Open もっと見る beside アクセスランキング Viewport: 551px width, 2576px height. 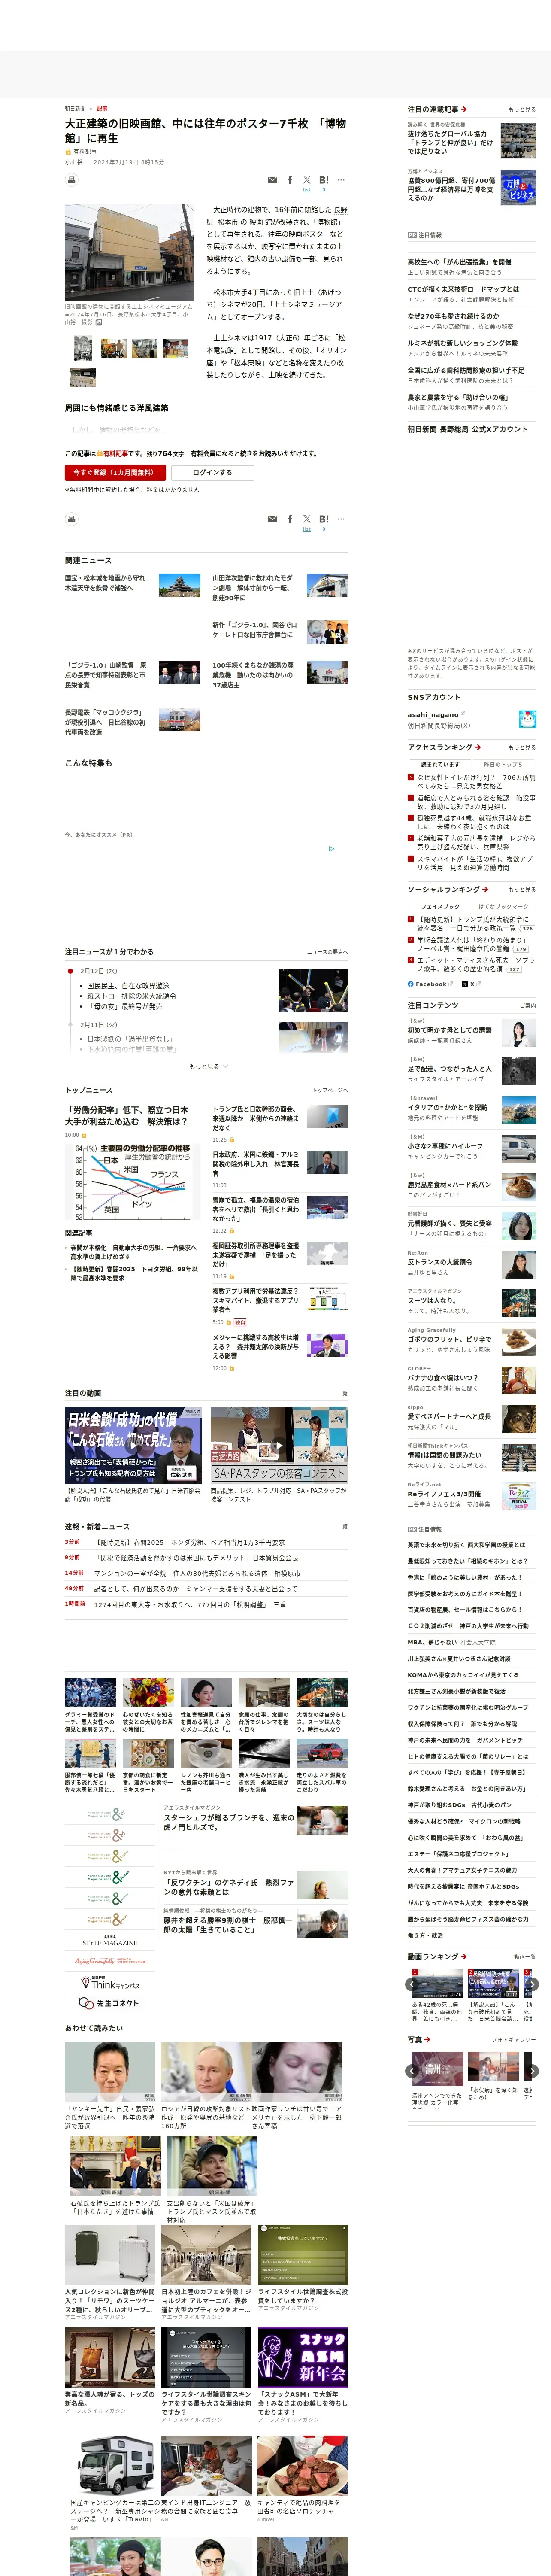(521, 748)
